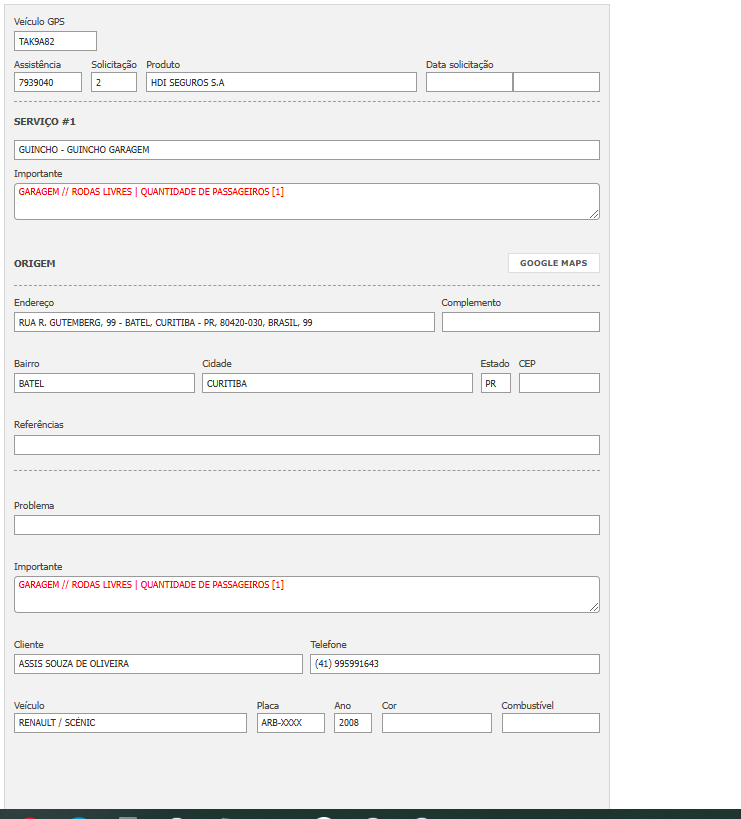Viewport: 741px width, 819px height.
Task: Click the Placa field showing ARB-XXXX
Action: 290,723
